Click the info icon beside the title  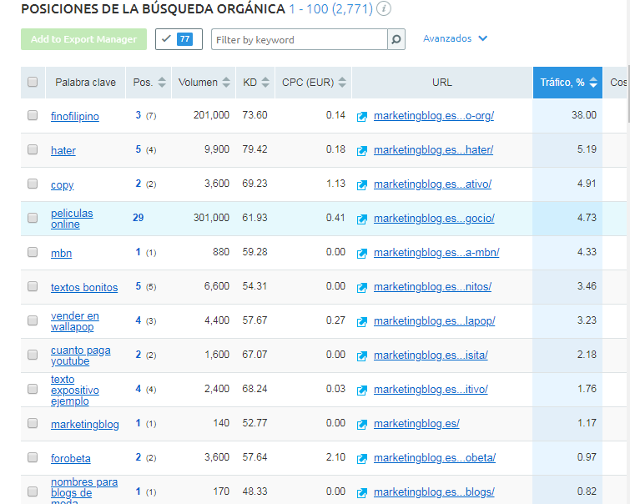[x=384, y=8]
